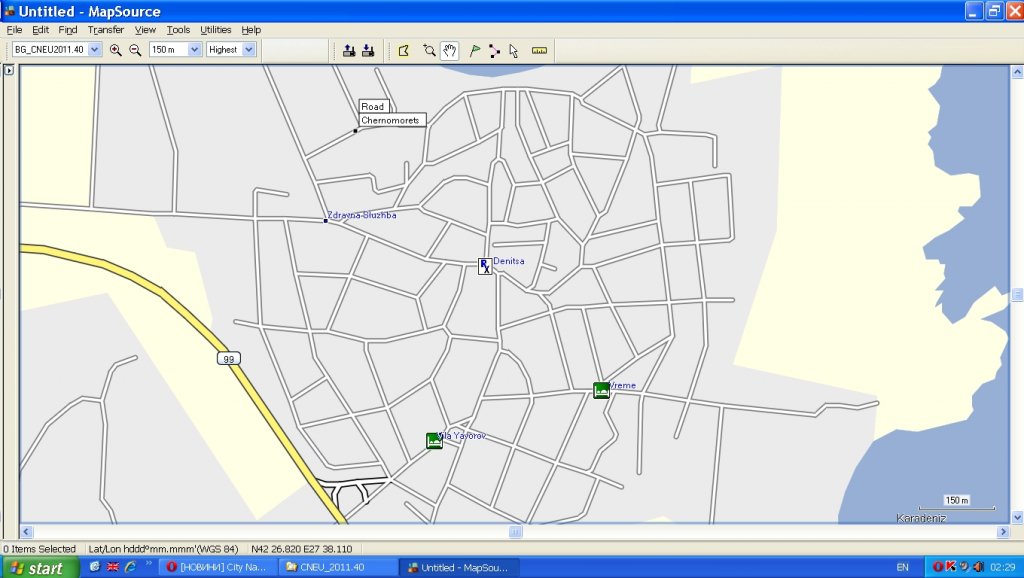Open the Utilities menu
Screen dimensions: 1024x578
tap(215, 30)
